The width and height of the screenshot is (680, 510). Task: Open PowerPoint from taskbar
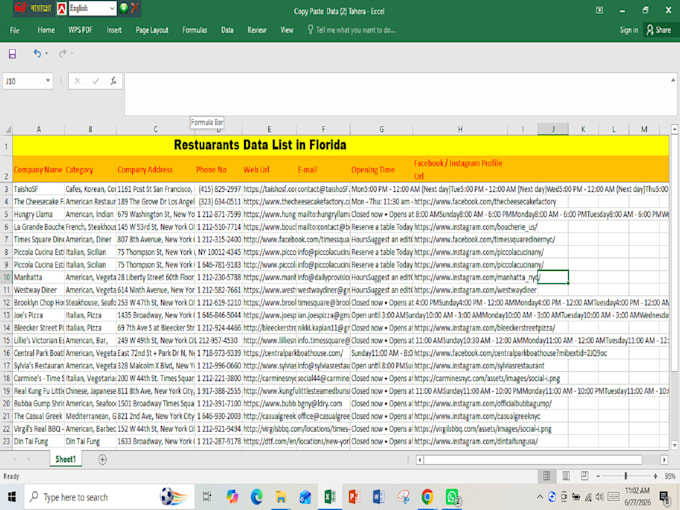point(354,497)
